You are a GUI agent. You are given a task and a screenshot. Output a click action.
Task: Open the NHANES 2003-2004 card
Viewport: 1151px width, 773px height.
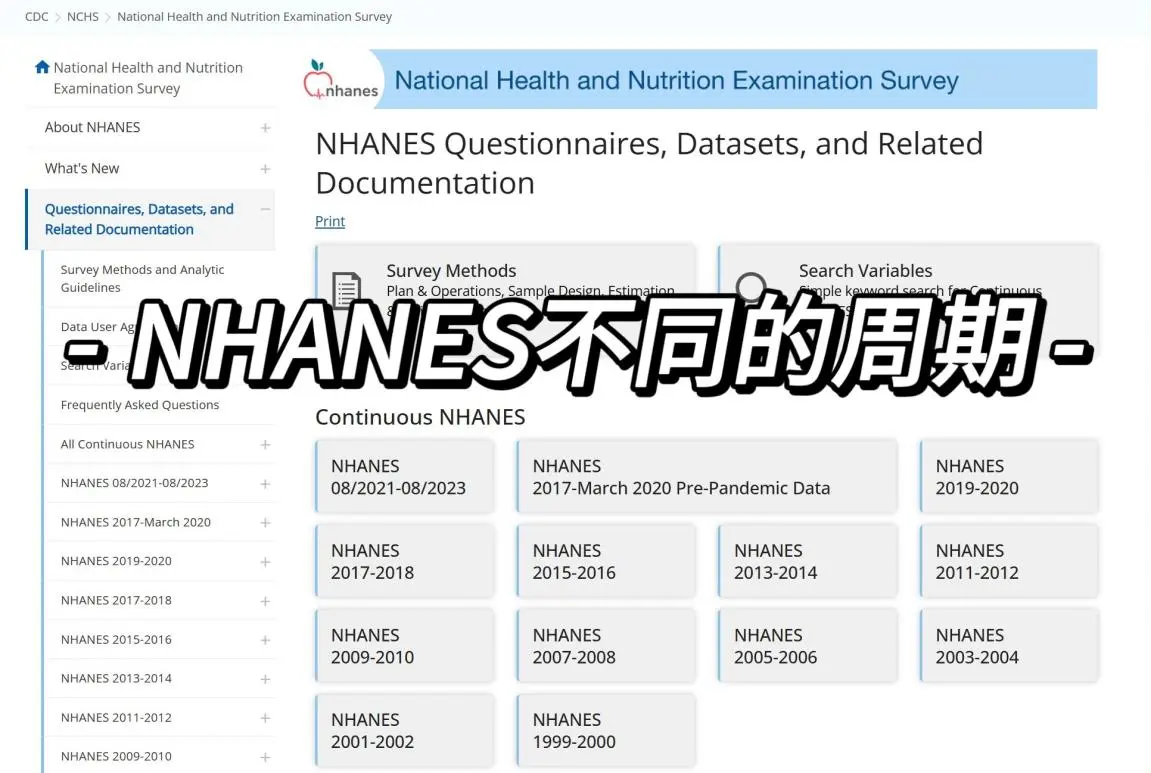pos(1009,645)
